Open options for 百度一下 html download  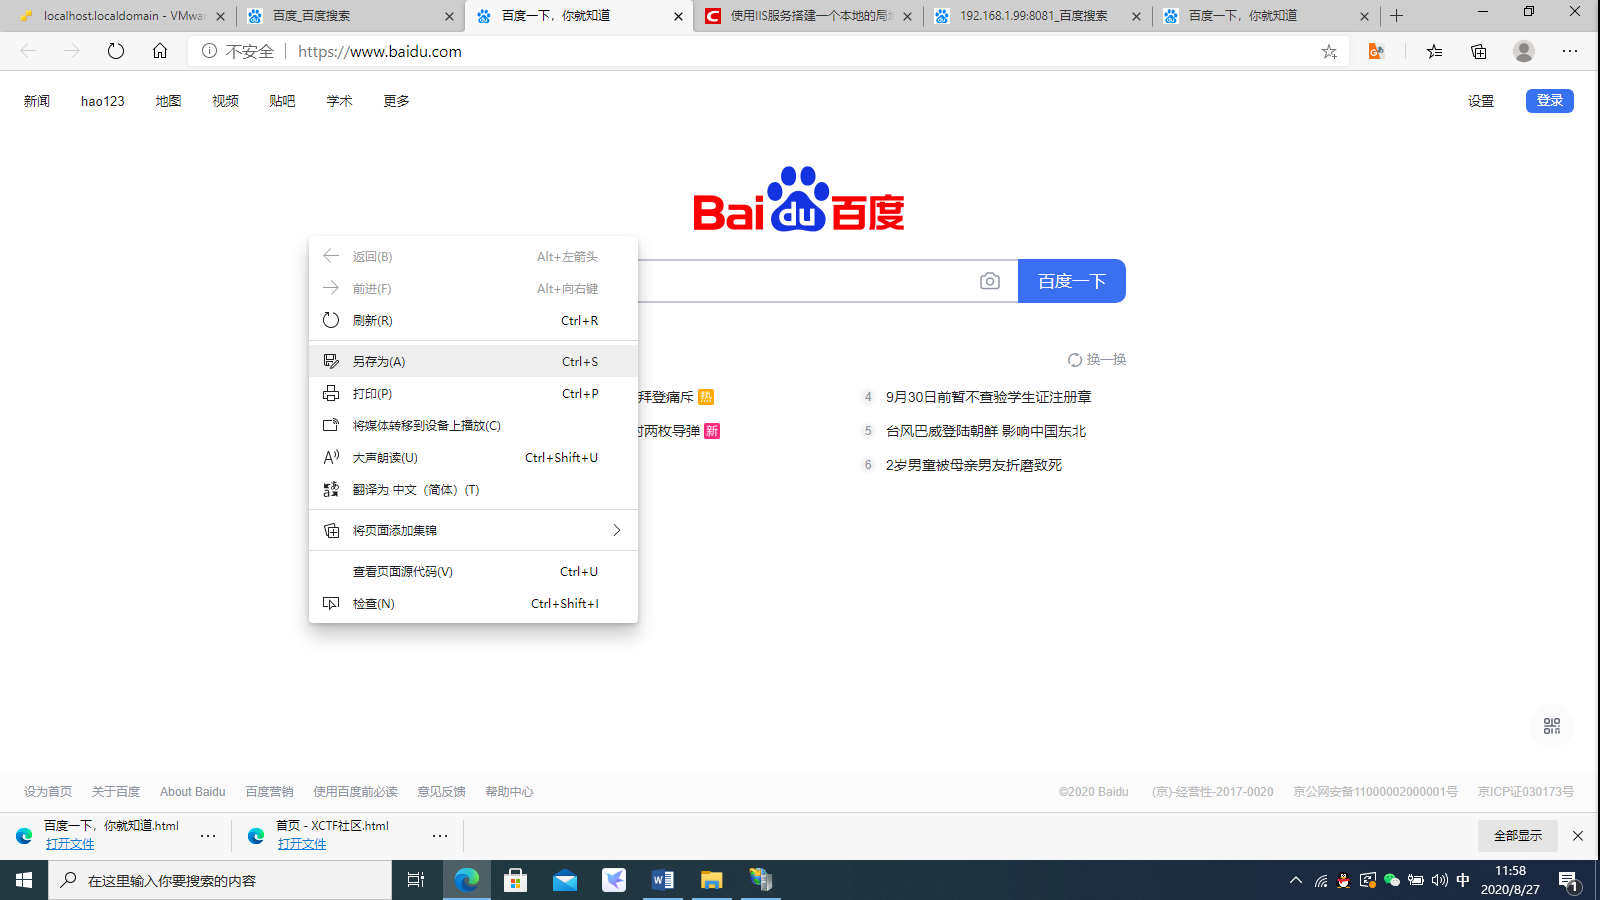click(x=208, y=835)
